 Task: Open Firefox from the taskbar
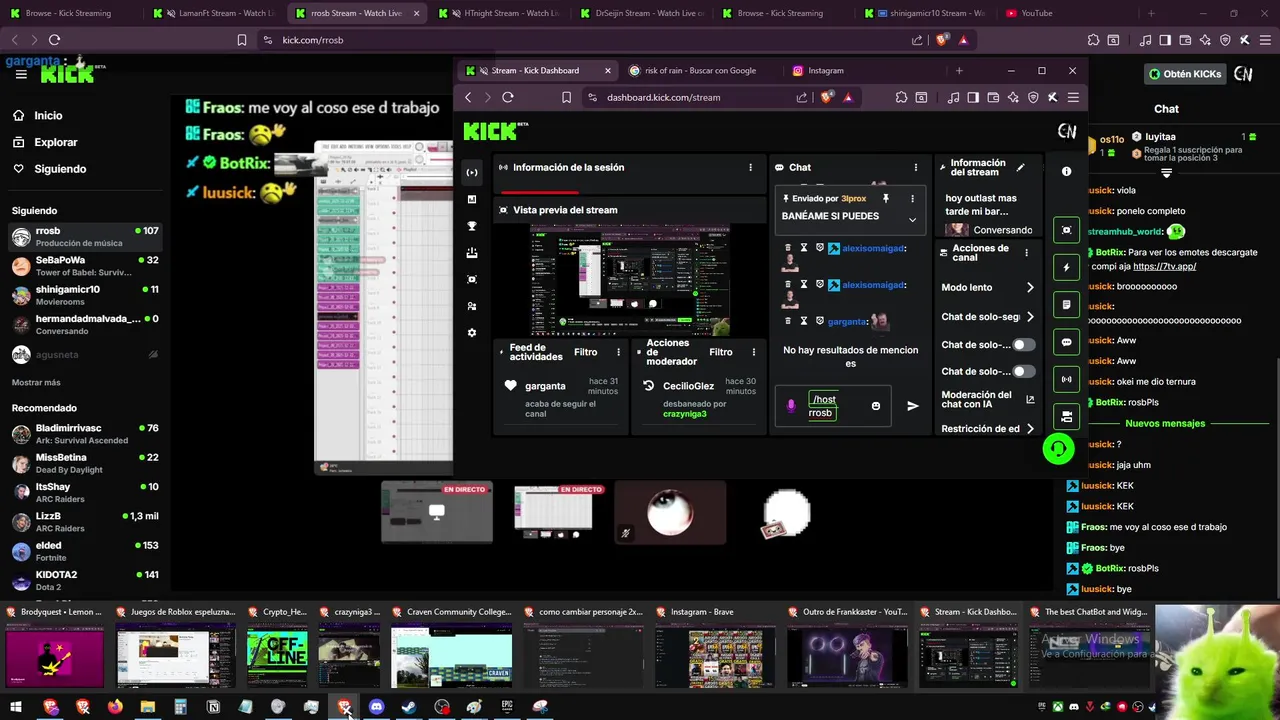(x=115, y=707)
